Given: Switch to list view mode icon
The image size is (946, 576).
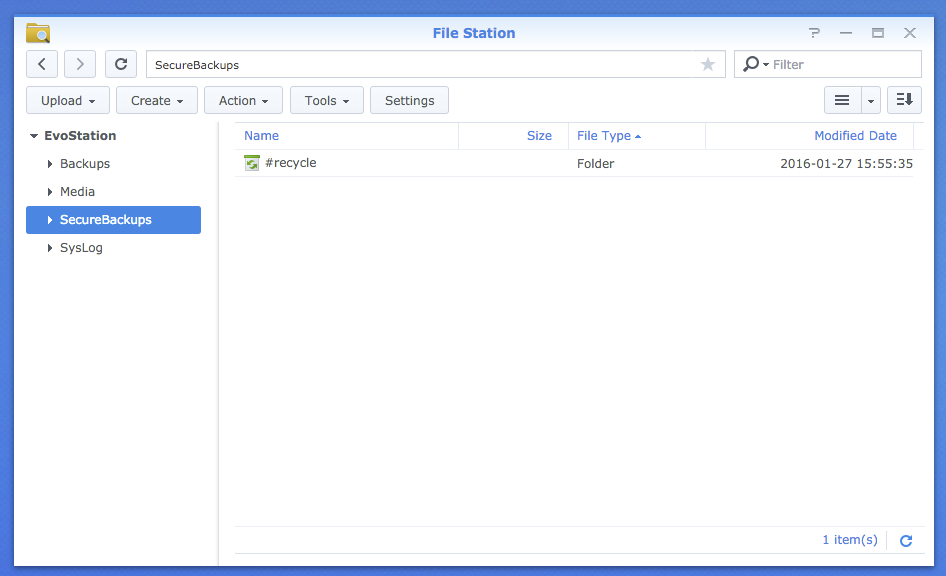Looking at the screenshot, I should 842,100.
